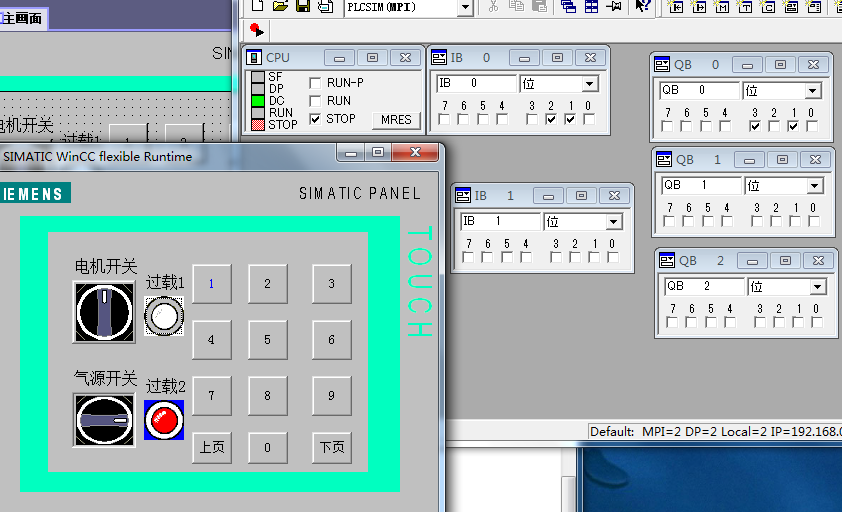Click the red 过载2 pushbutton
Screen dimensions: 842x512
(164, 420)
